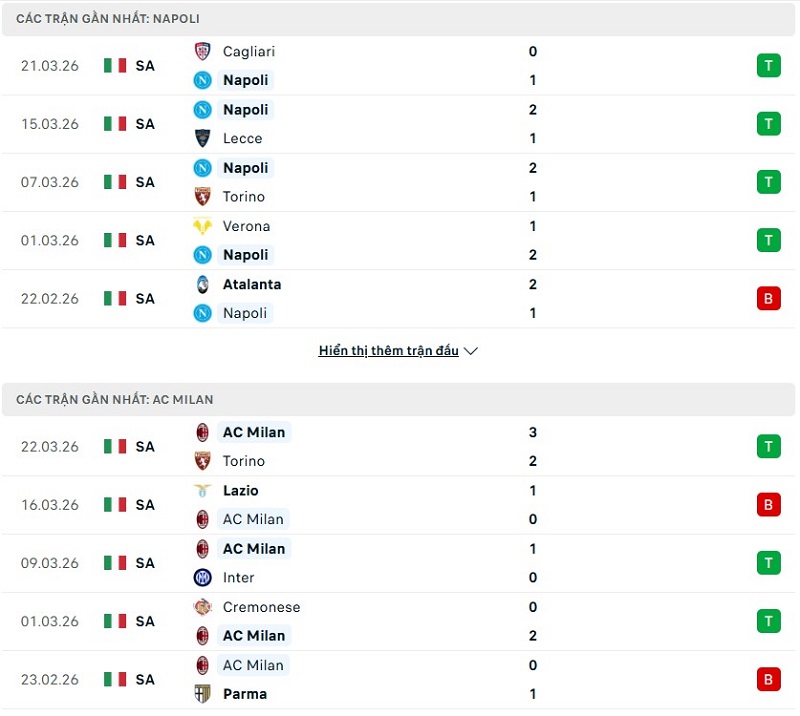The width and height of the screenshot is (800, 716).
Task: Select the Lazio eagle crest
Action: (x=205, y=490)
